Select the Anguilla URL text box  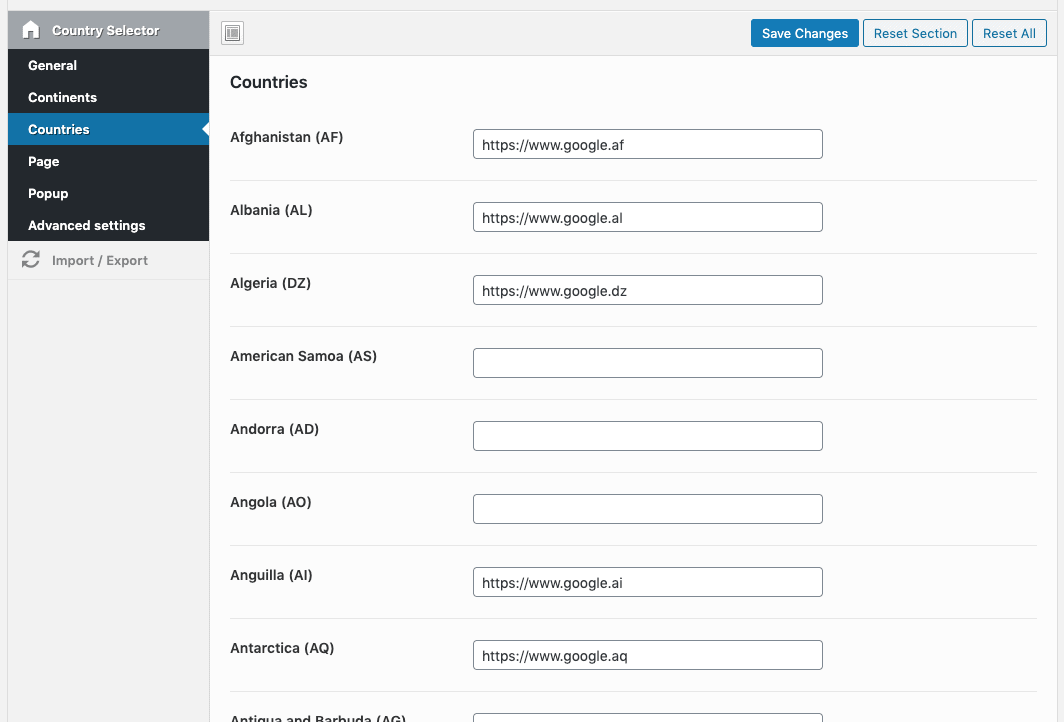(647, 581)
